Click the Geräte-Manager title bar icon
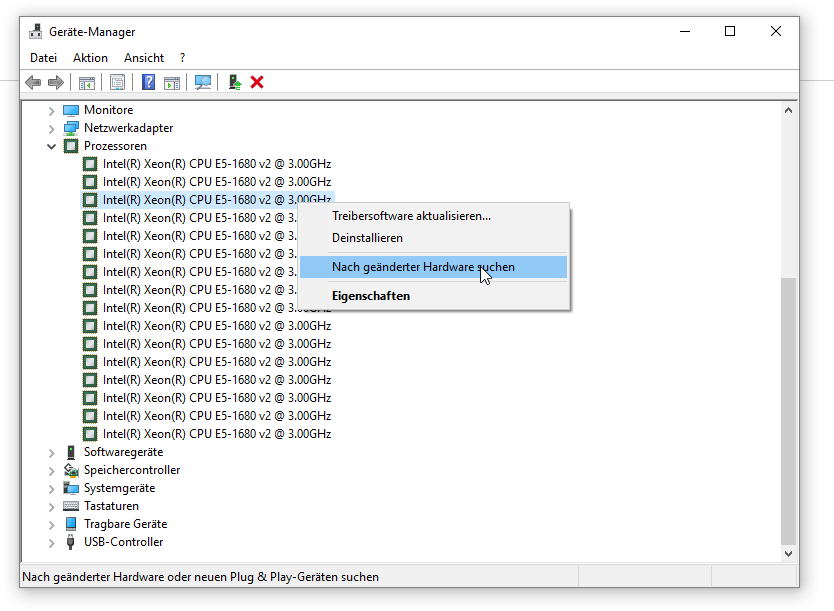Viewport: 834px width, 611px height. [36, 31]
